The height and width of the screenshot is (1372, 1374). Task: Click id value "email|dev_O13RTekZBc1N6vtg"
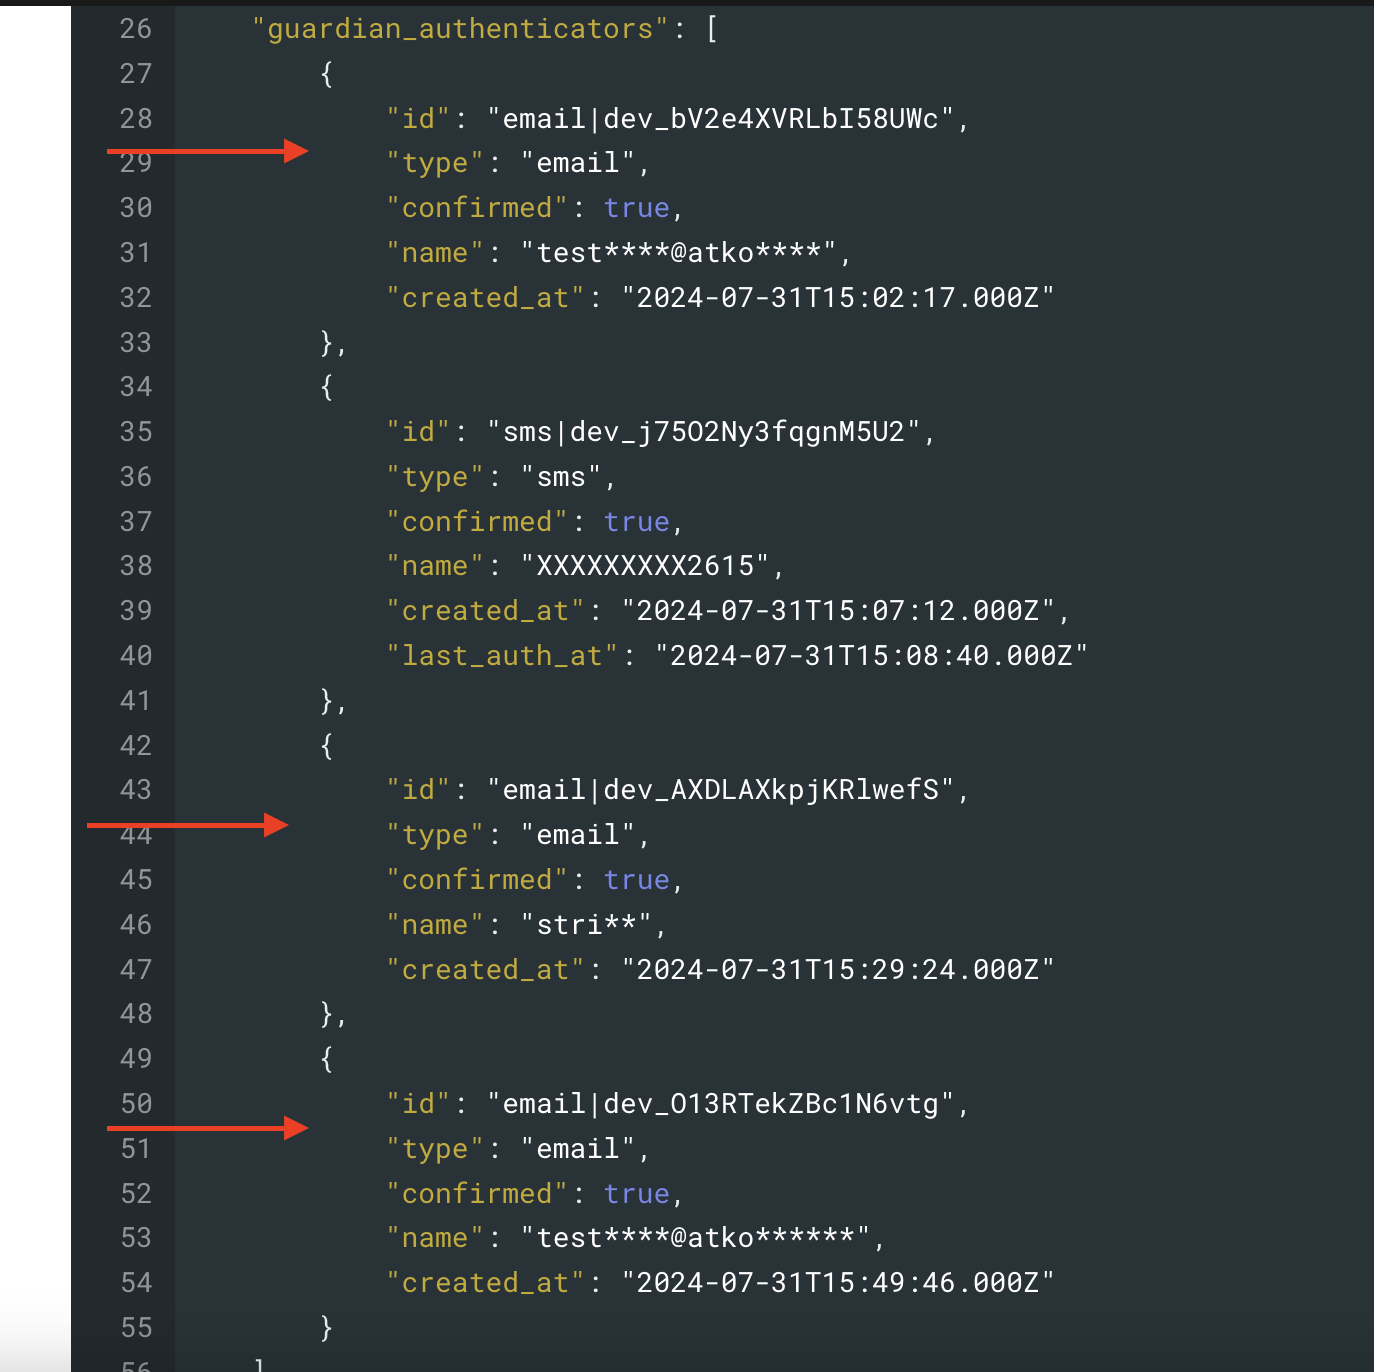tap(720, 1104)
